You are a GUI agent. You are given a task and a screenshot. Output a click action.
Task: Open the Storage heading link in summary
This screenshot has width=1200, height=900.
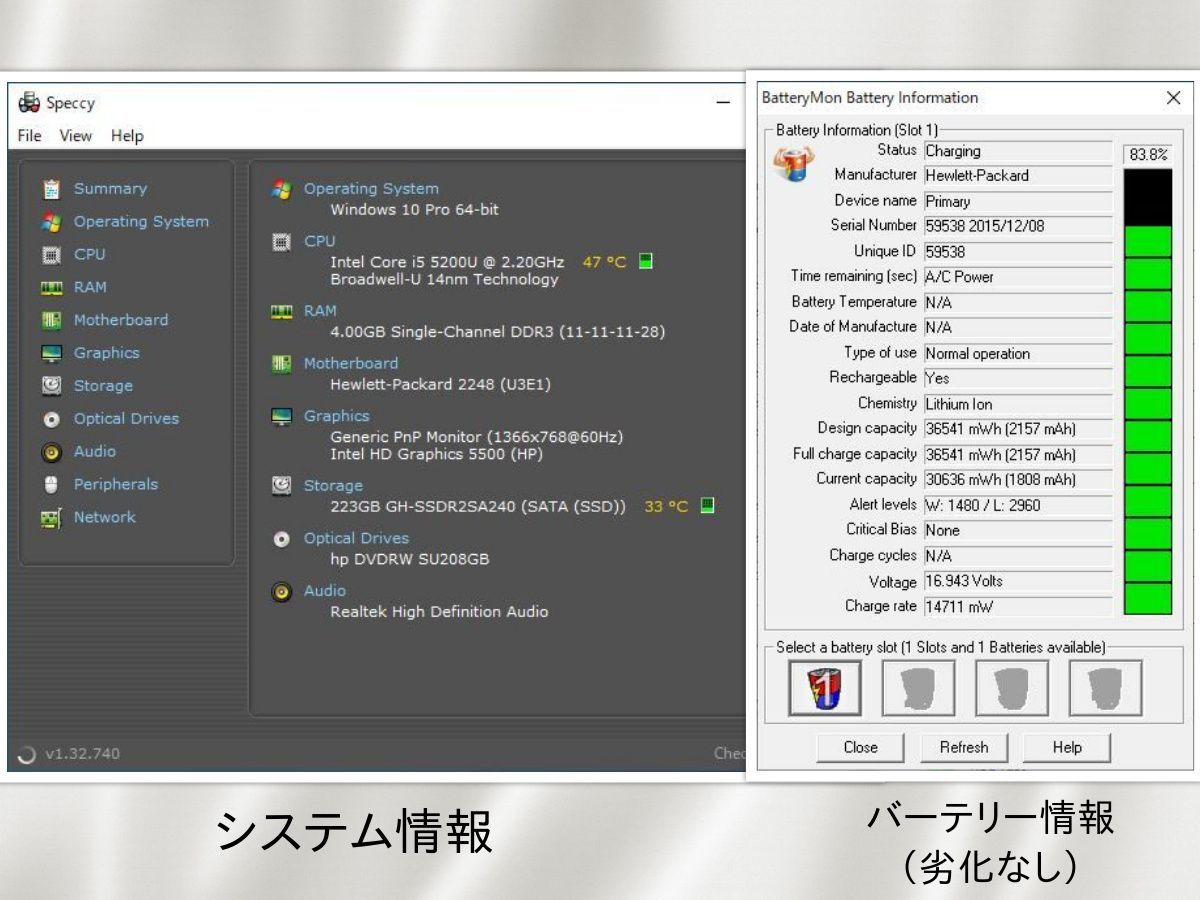pyautogui.click(x=333, y=486)
